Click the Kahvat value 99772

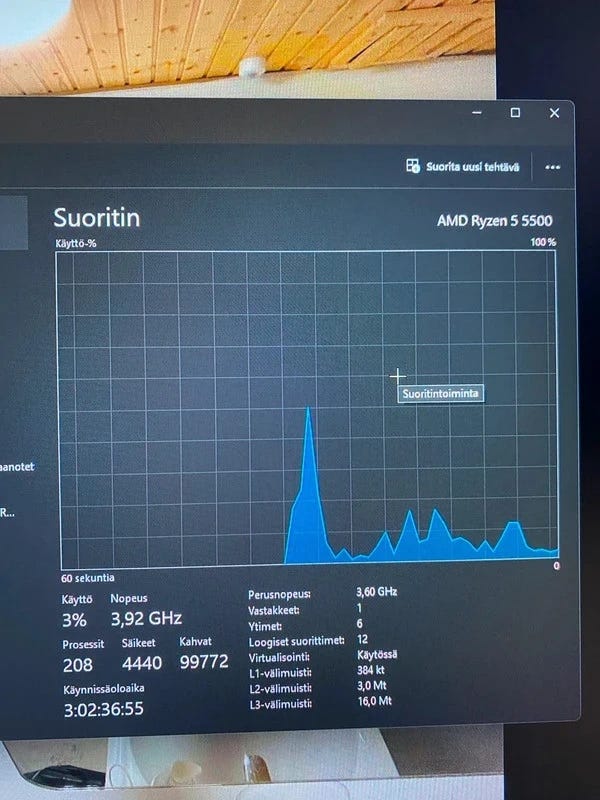(204, 662)
